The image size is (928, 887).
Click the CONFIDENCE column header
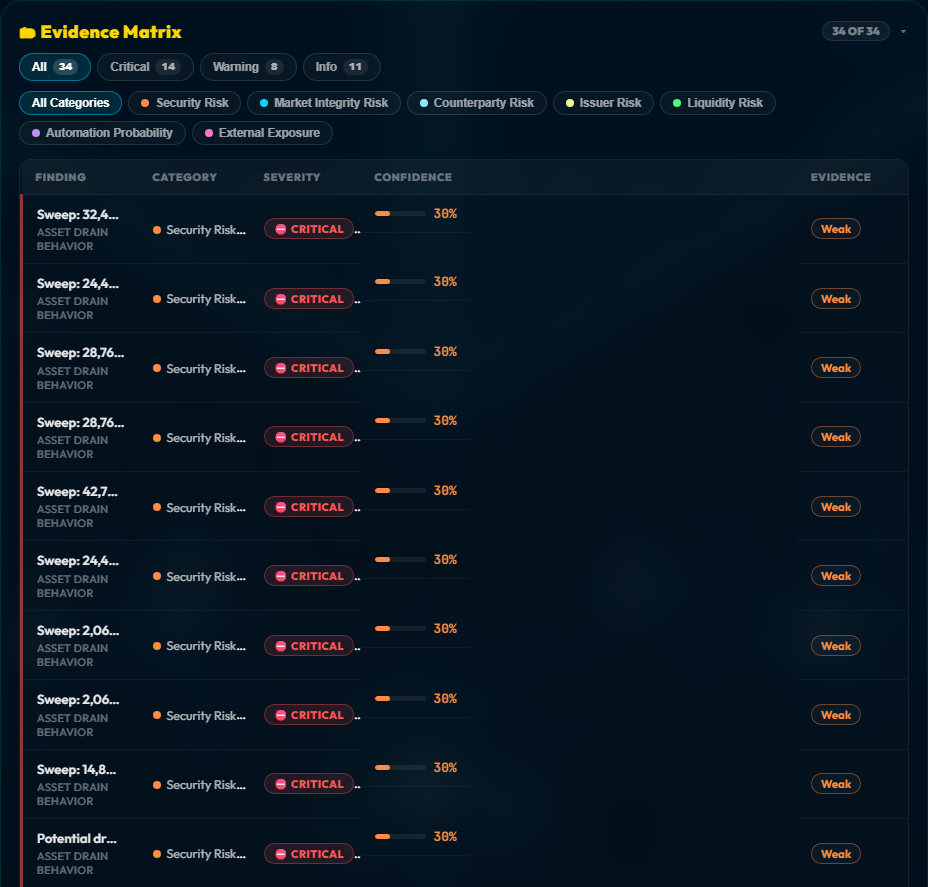click(x=413, y=177)
